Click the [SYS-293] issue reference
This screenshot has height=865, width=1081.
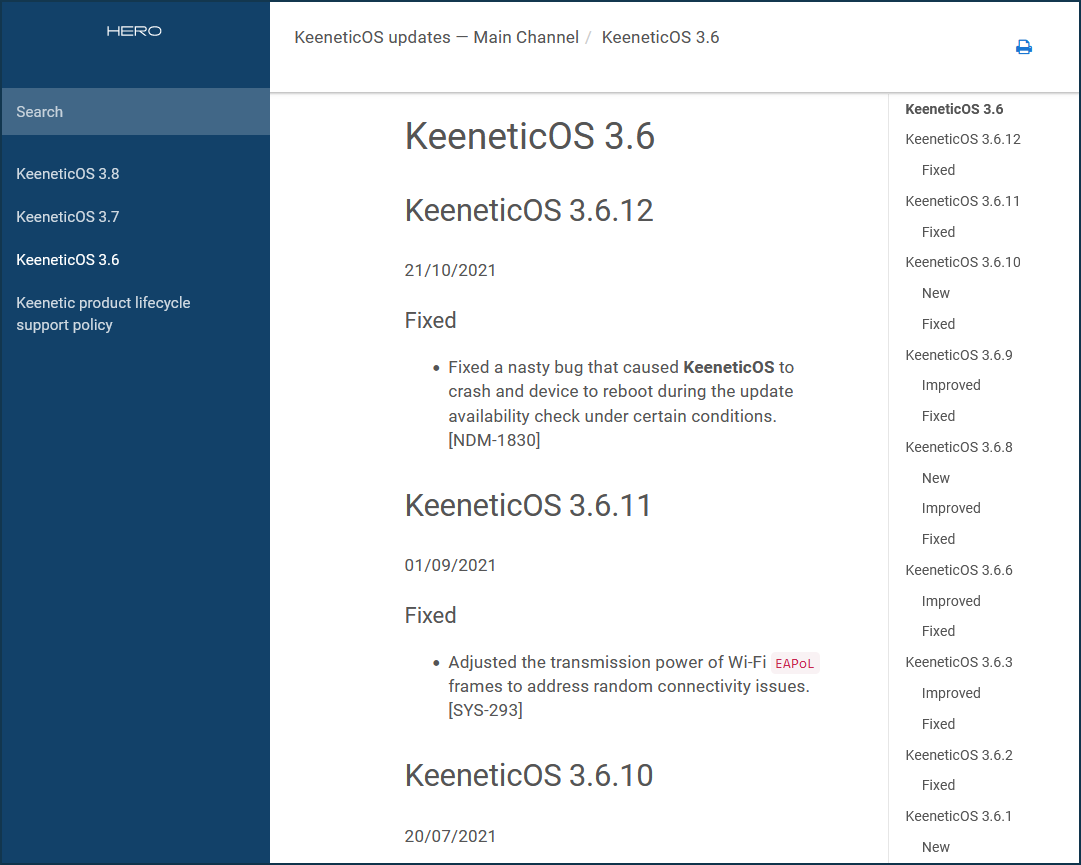485,710
